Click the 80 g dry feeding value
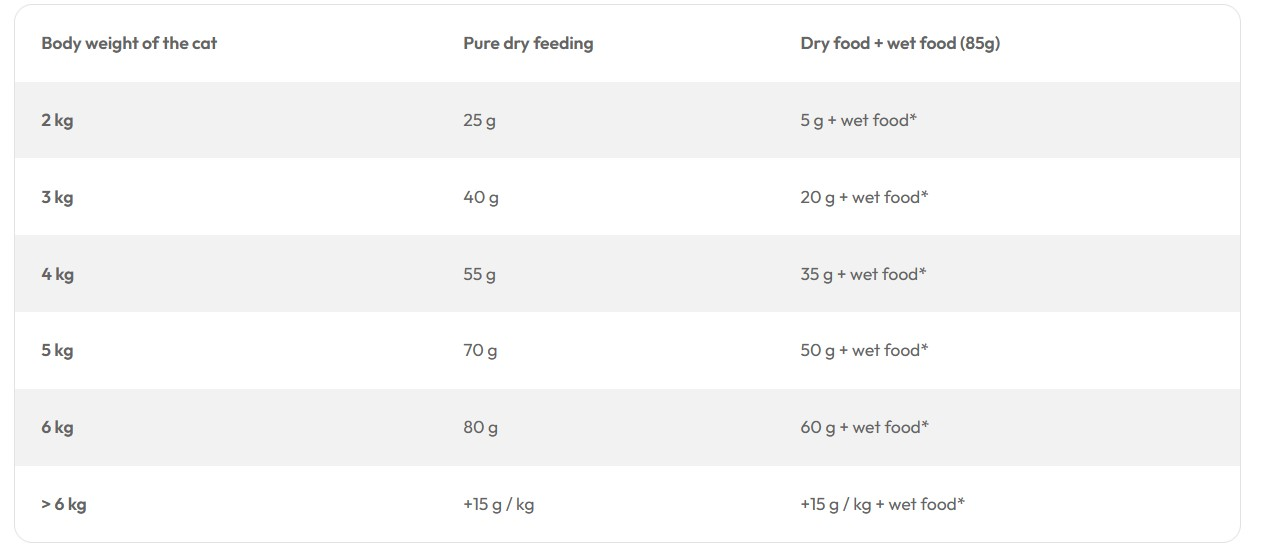This screenshot has width=1261, height=552. tap(480, 427)
